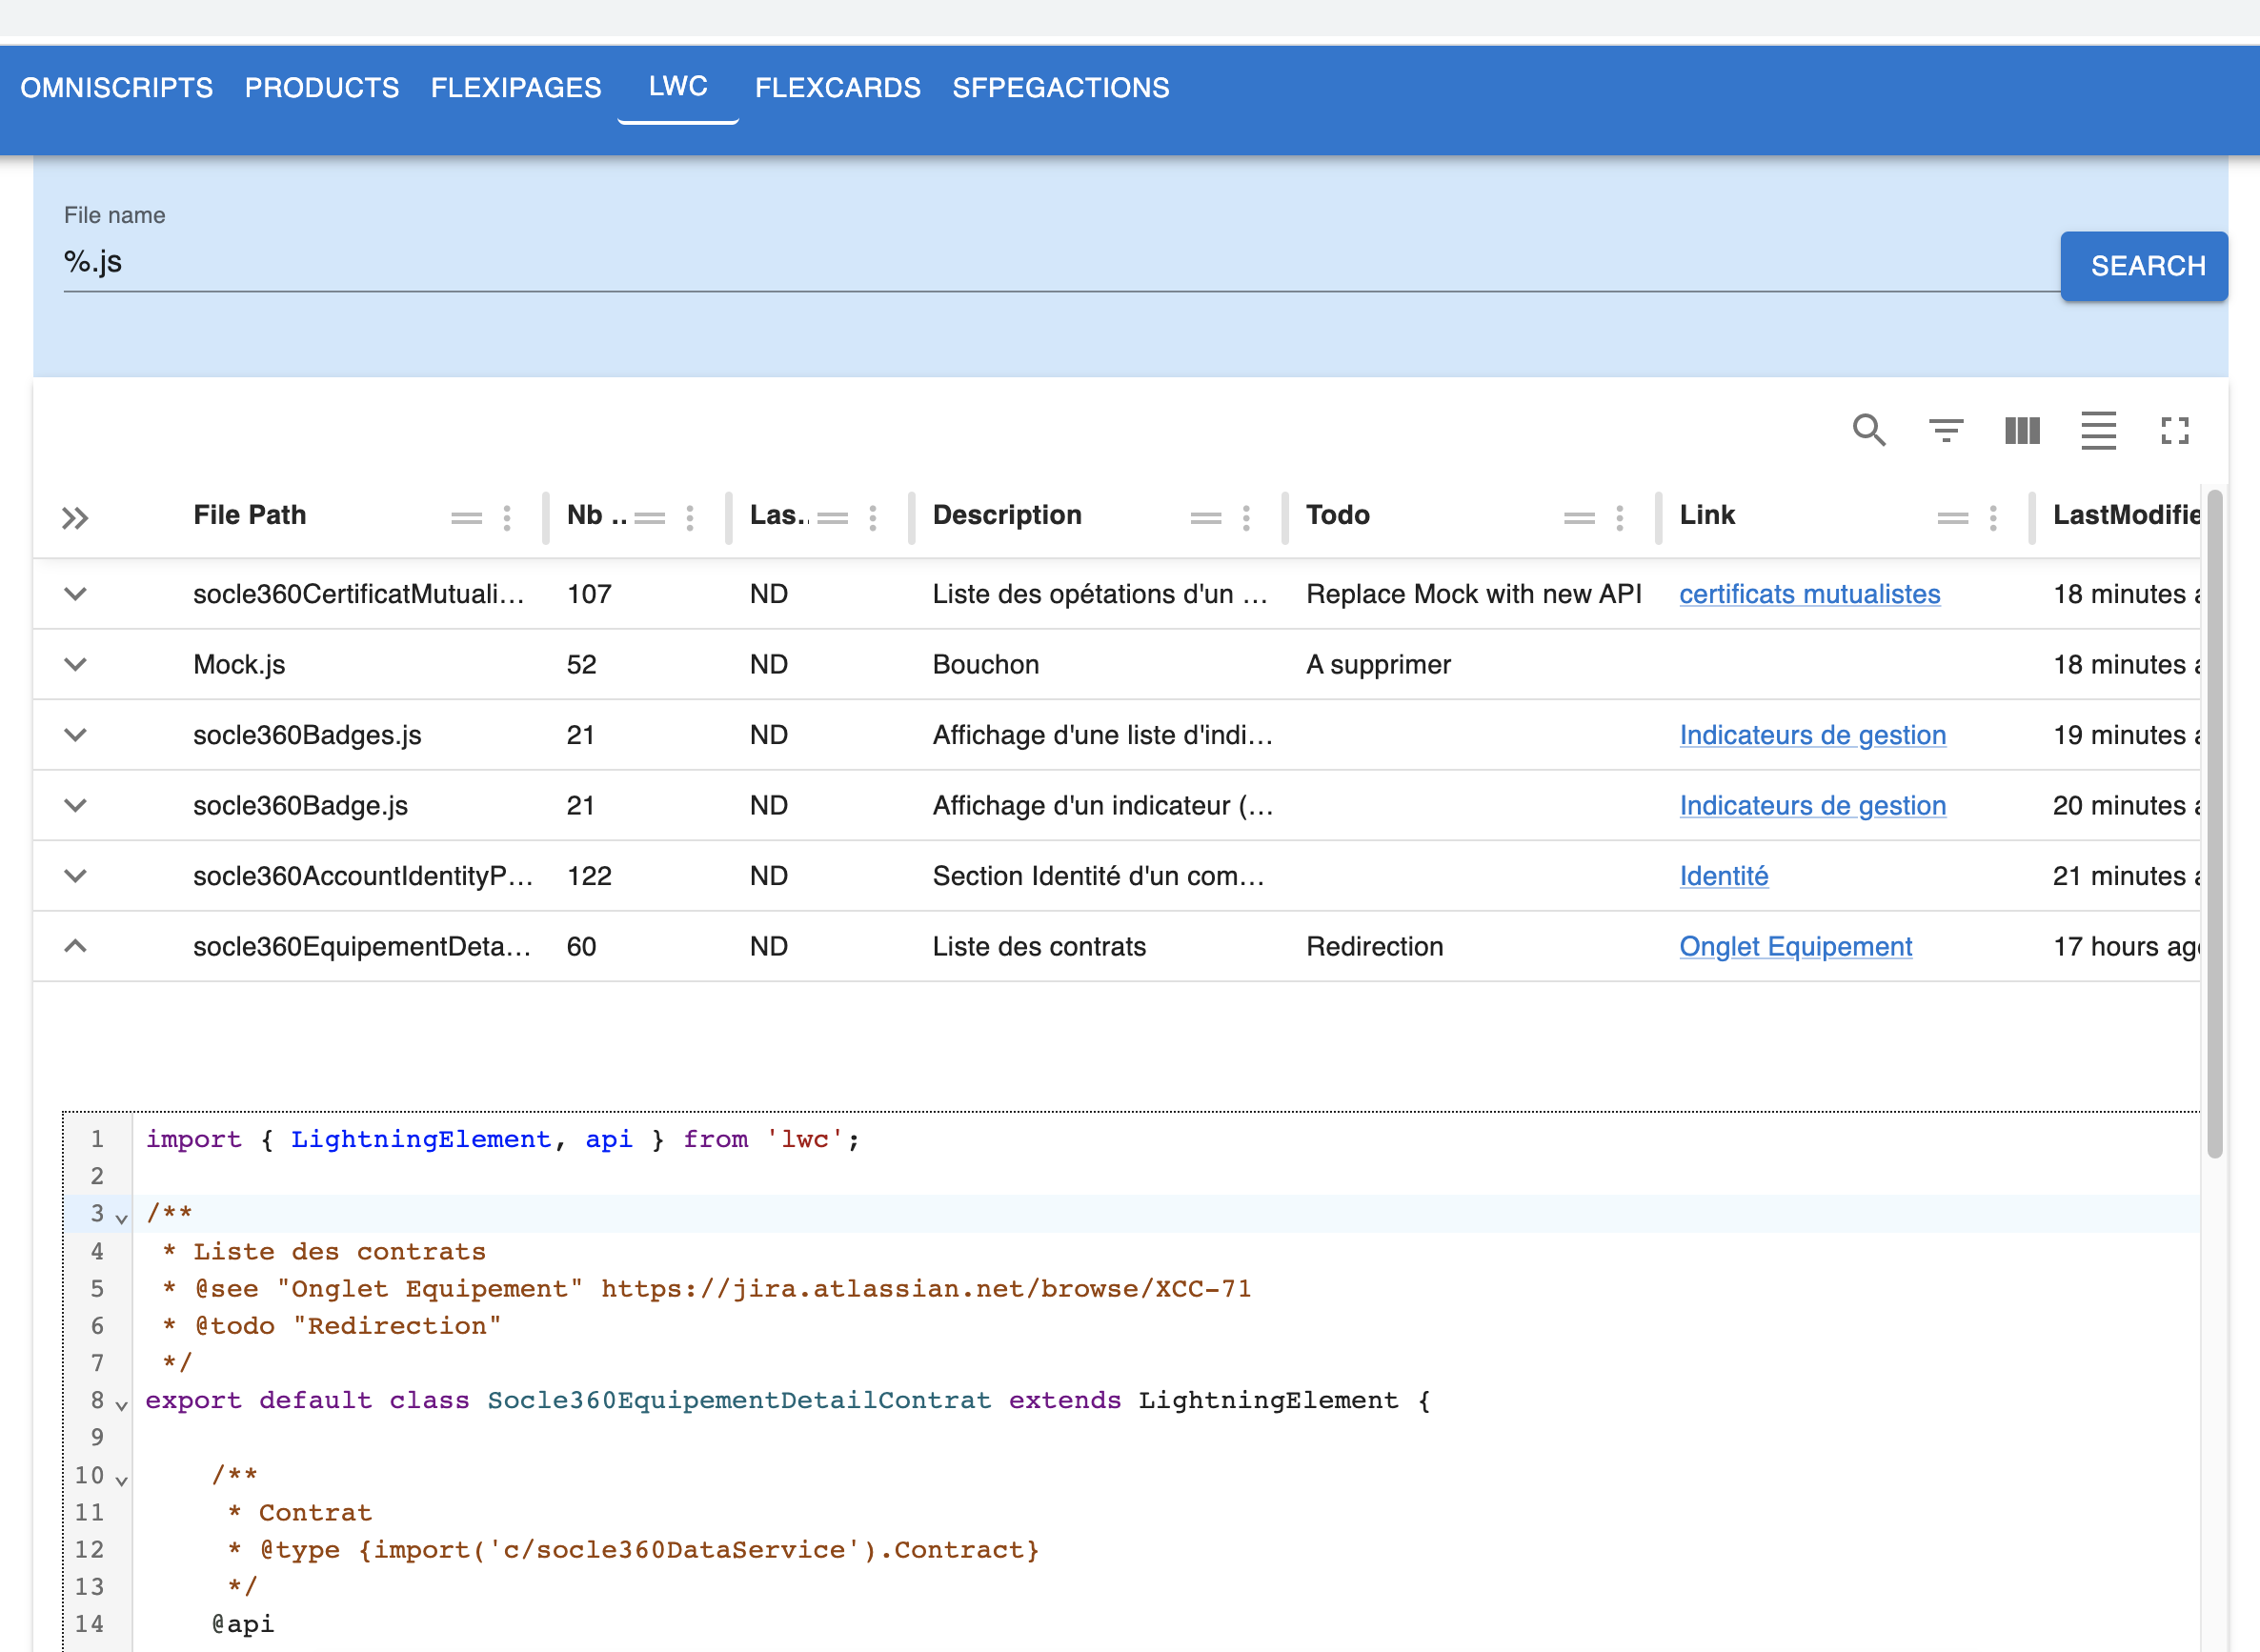Viewport: 2260px width, 1652px height.
Task: Switch to the OMNISCRIPTS tab
Action: point(117,88)
